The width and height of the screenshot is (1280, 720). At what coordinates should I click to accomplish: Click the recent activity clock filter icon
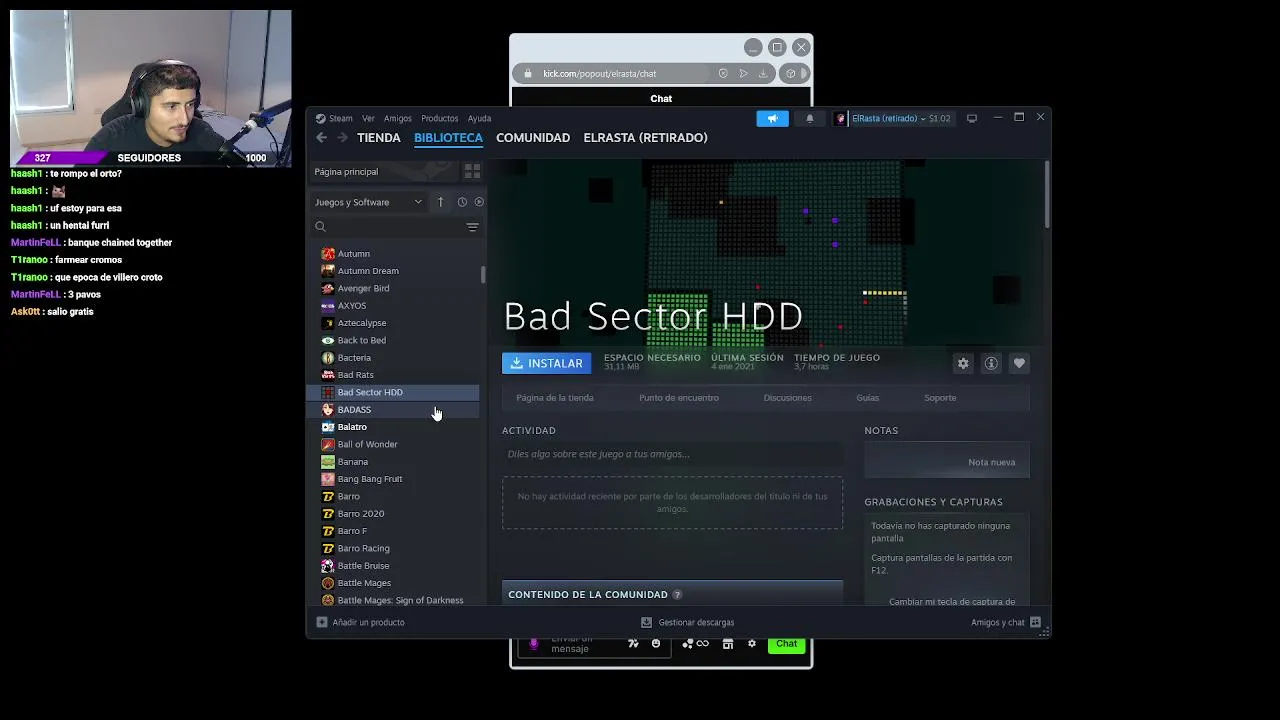462,202
